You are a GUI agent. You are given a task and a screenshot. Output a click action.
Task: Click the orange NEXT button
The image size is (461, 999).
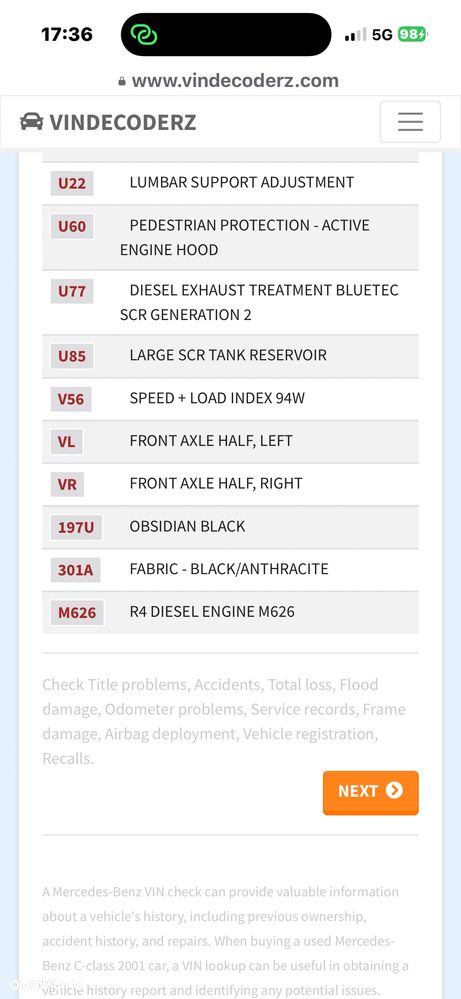[371, 793]
